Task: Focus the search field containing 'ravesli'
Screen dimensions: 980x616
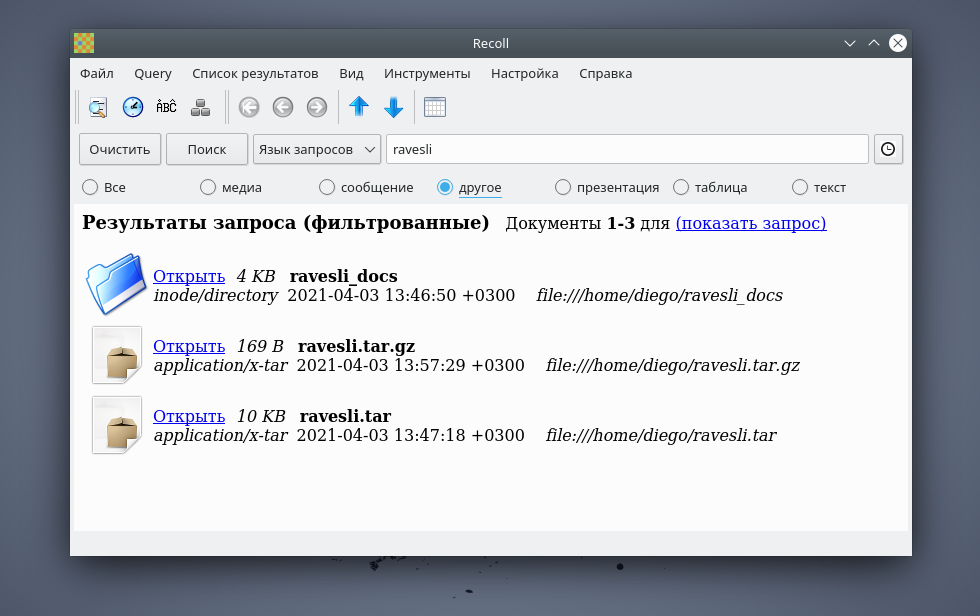Action: click(x=628, y=149)
